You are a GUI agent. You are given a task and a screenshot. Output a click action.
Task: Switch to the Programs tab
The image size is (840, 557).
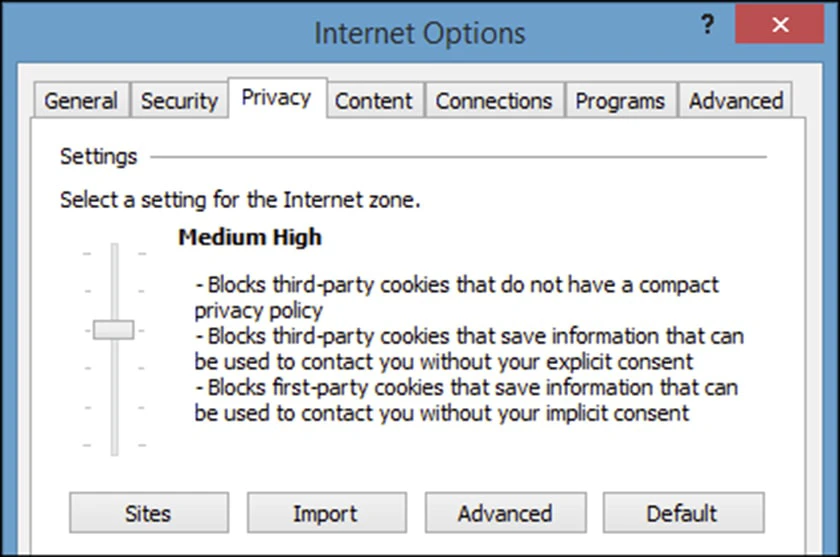[620, 100]
